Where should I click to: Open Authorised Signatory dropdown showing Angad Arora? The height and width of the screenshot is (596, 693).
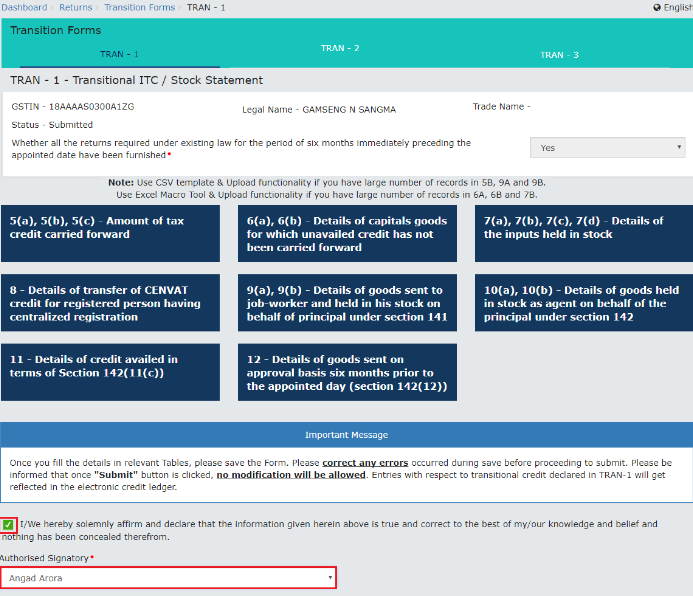tap(168, 578)
